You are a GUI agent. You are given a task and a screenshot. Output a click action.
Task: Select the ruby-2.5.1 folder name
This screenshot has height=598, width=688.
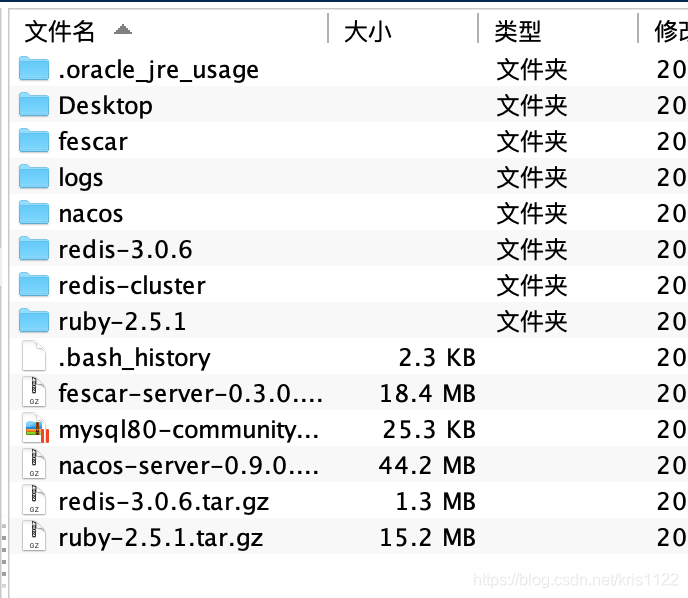(122, 322)
